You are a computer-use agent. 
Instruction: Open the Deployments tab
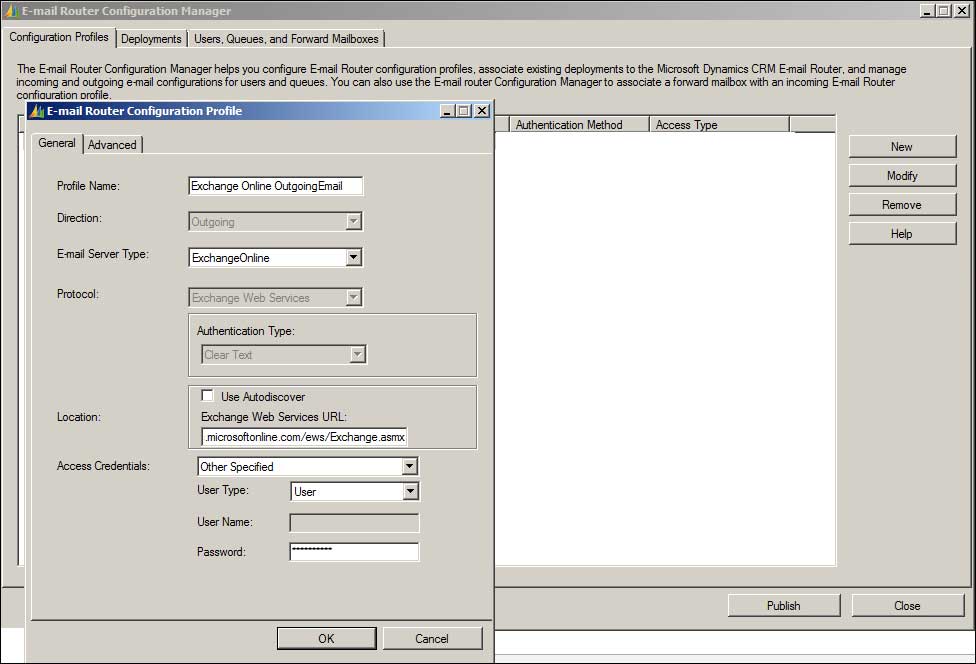pyautogui.click(x=151, y=39)
